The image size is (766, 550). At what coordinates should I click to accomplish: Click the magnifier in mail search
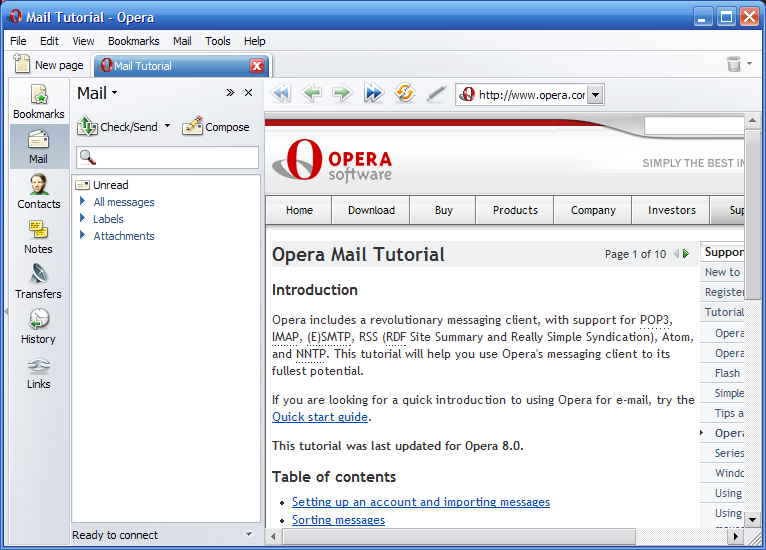88,157
